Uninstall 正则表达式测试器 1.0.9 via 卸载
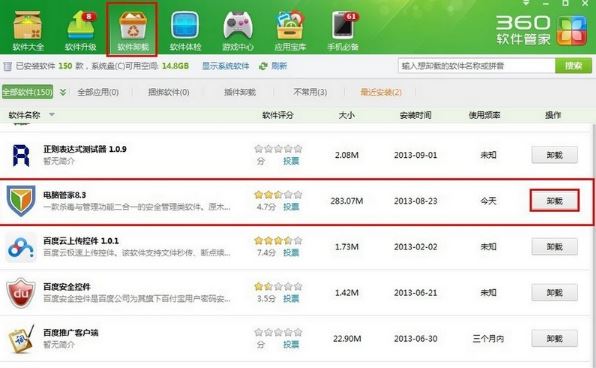 point(554,155)
